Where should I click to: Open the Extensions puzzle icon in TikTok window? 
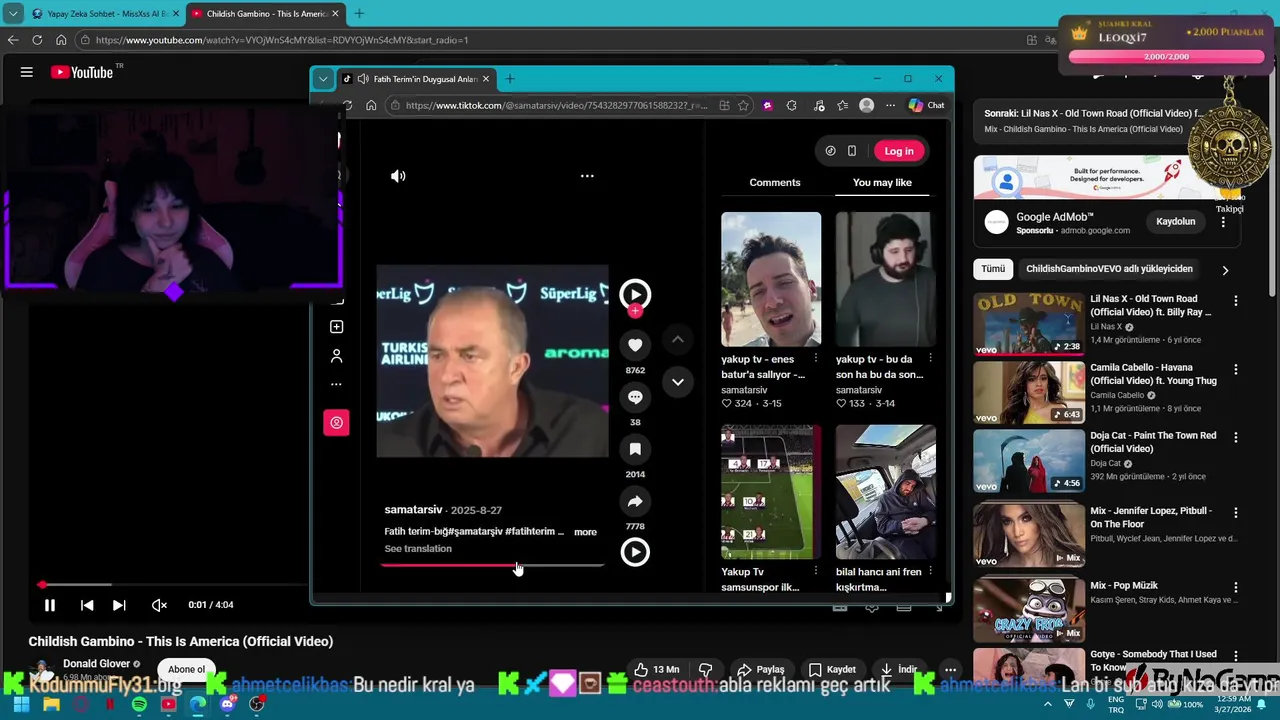point(792,105)
